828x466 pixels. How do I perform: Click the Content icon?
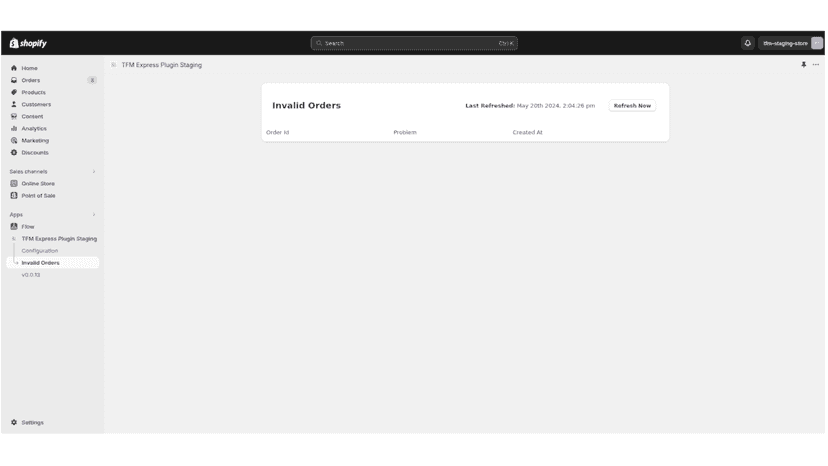point(14,116)
